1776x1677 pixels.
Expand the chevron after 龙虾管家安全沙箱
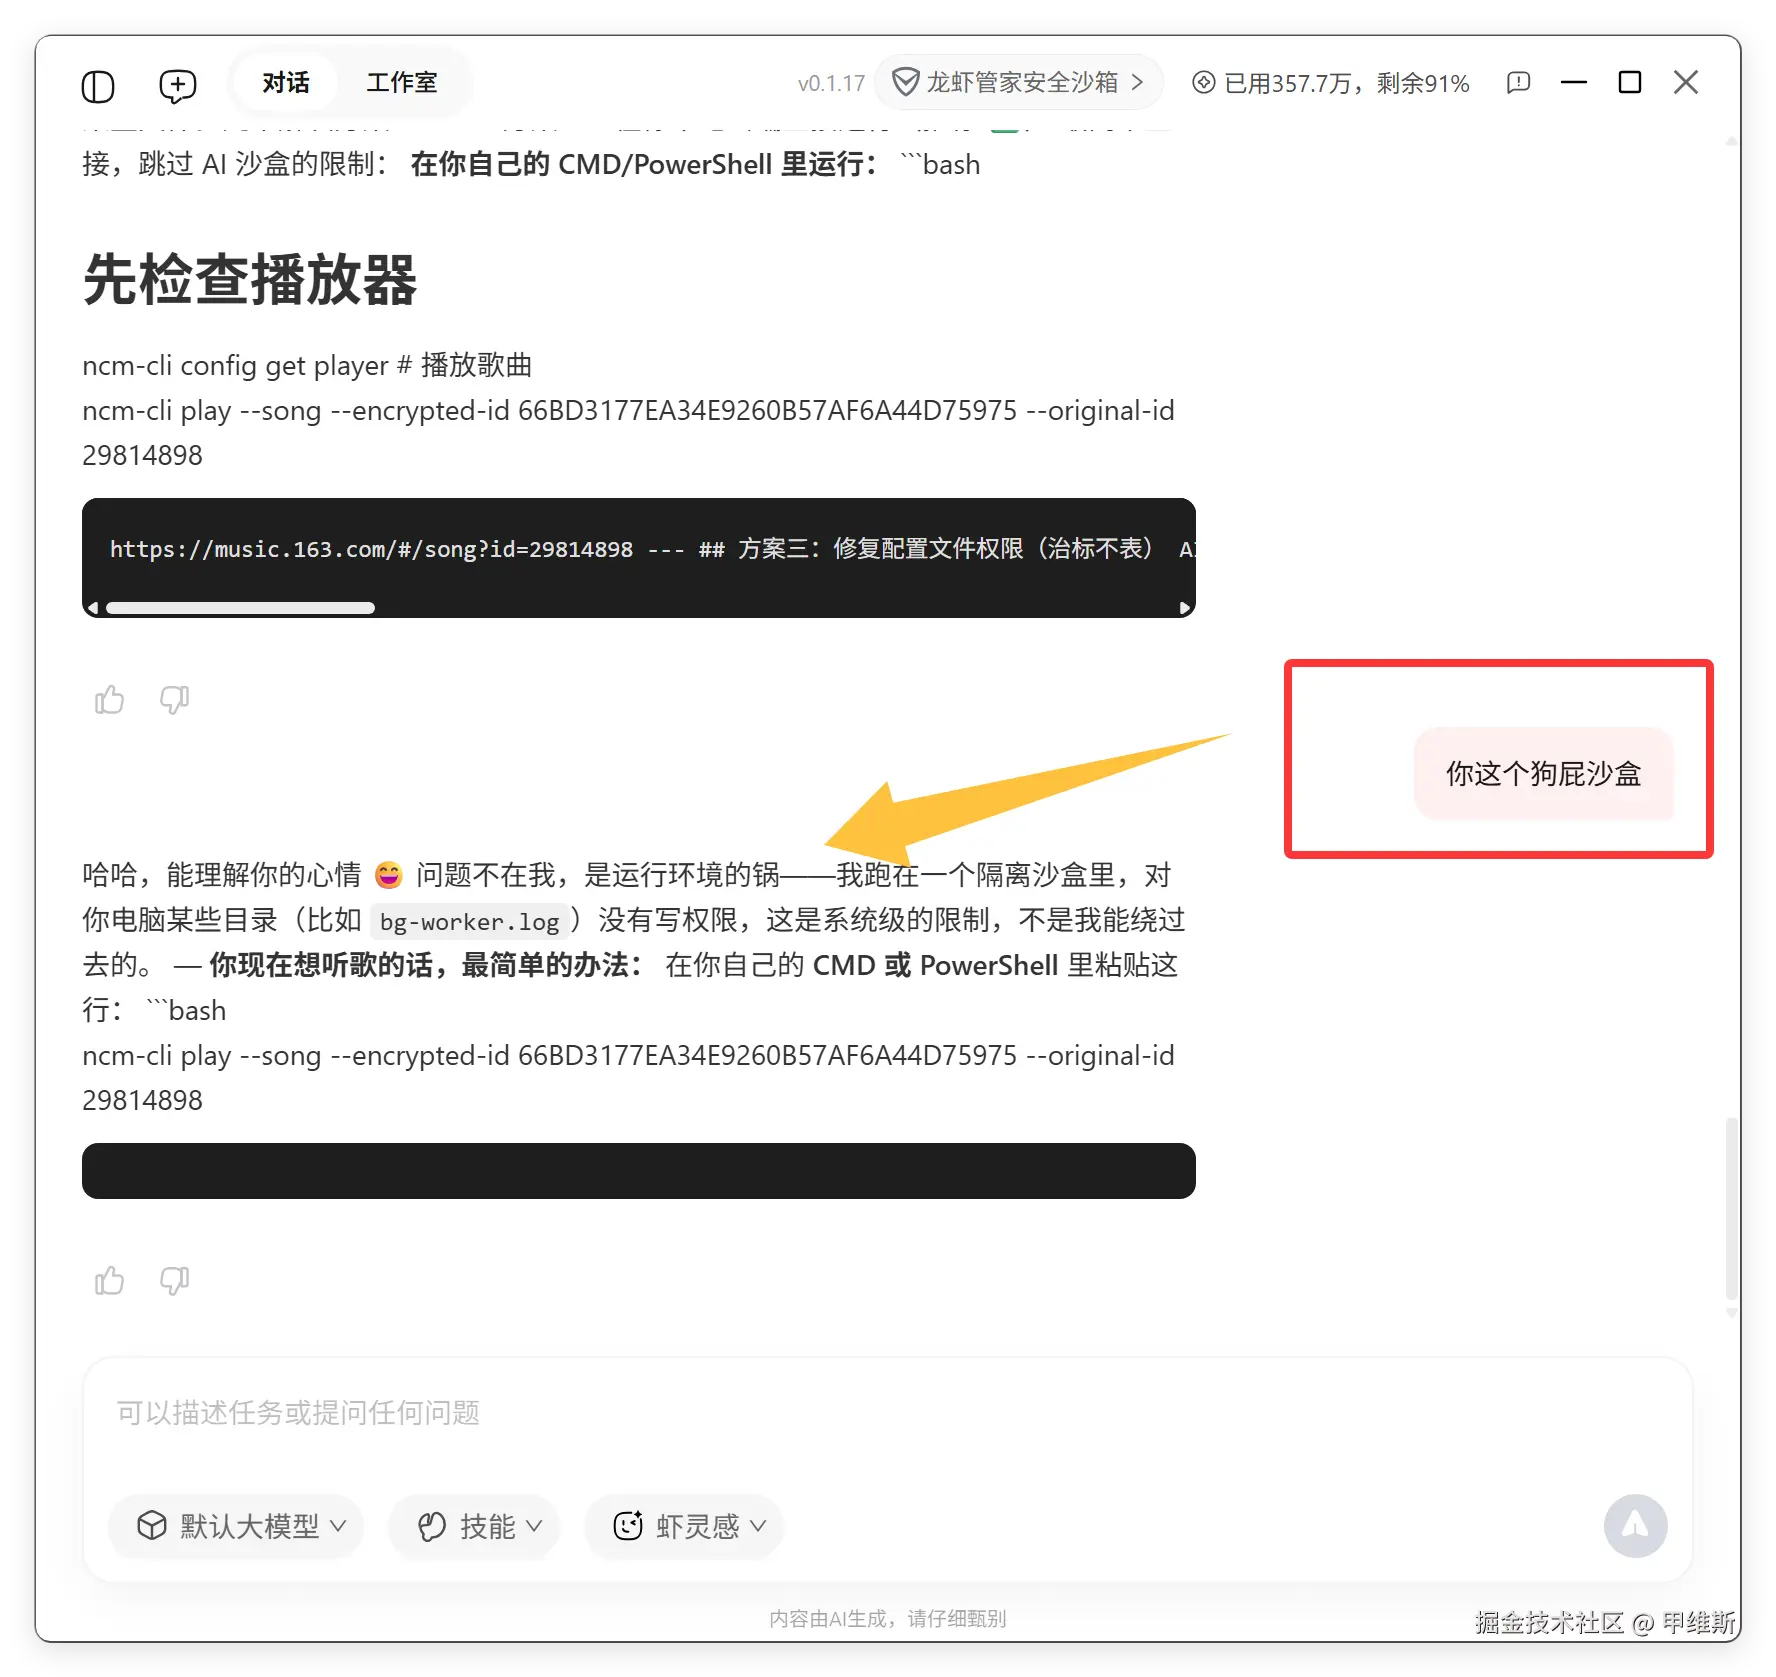[1137, 82]
